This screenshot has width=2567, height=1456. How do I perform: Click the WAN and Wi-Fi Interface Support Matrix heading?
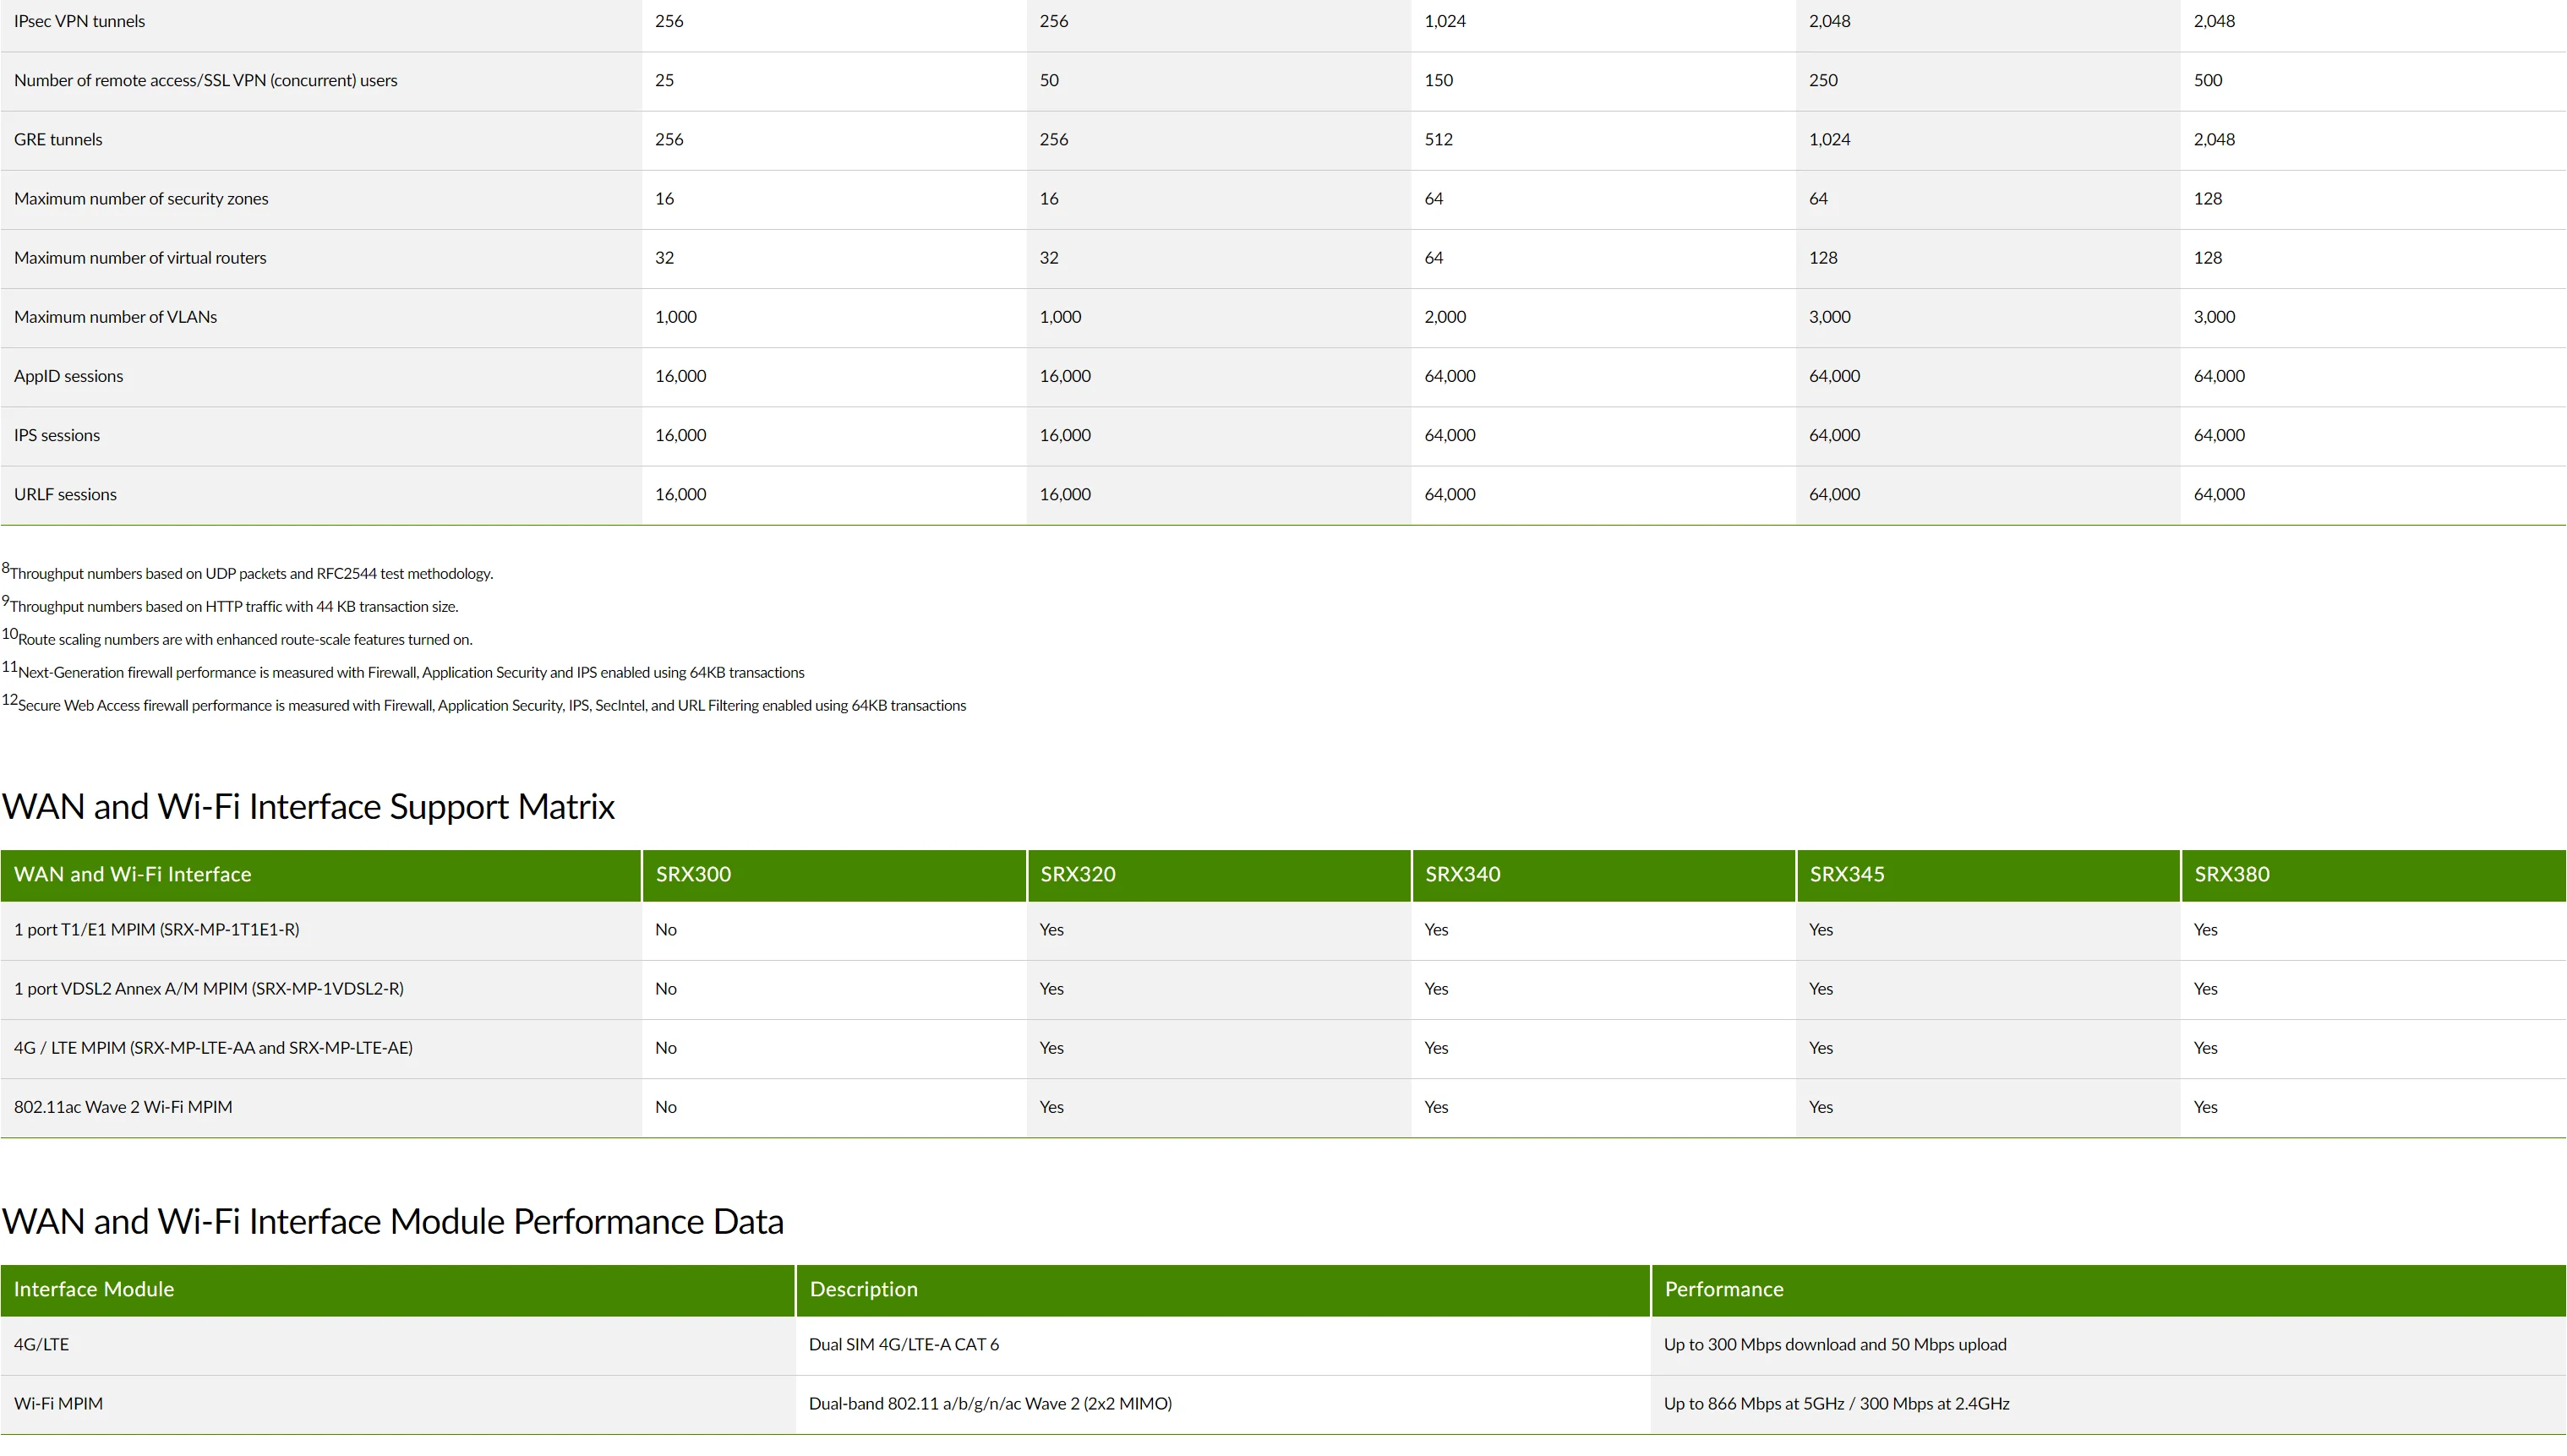point(308,806)
